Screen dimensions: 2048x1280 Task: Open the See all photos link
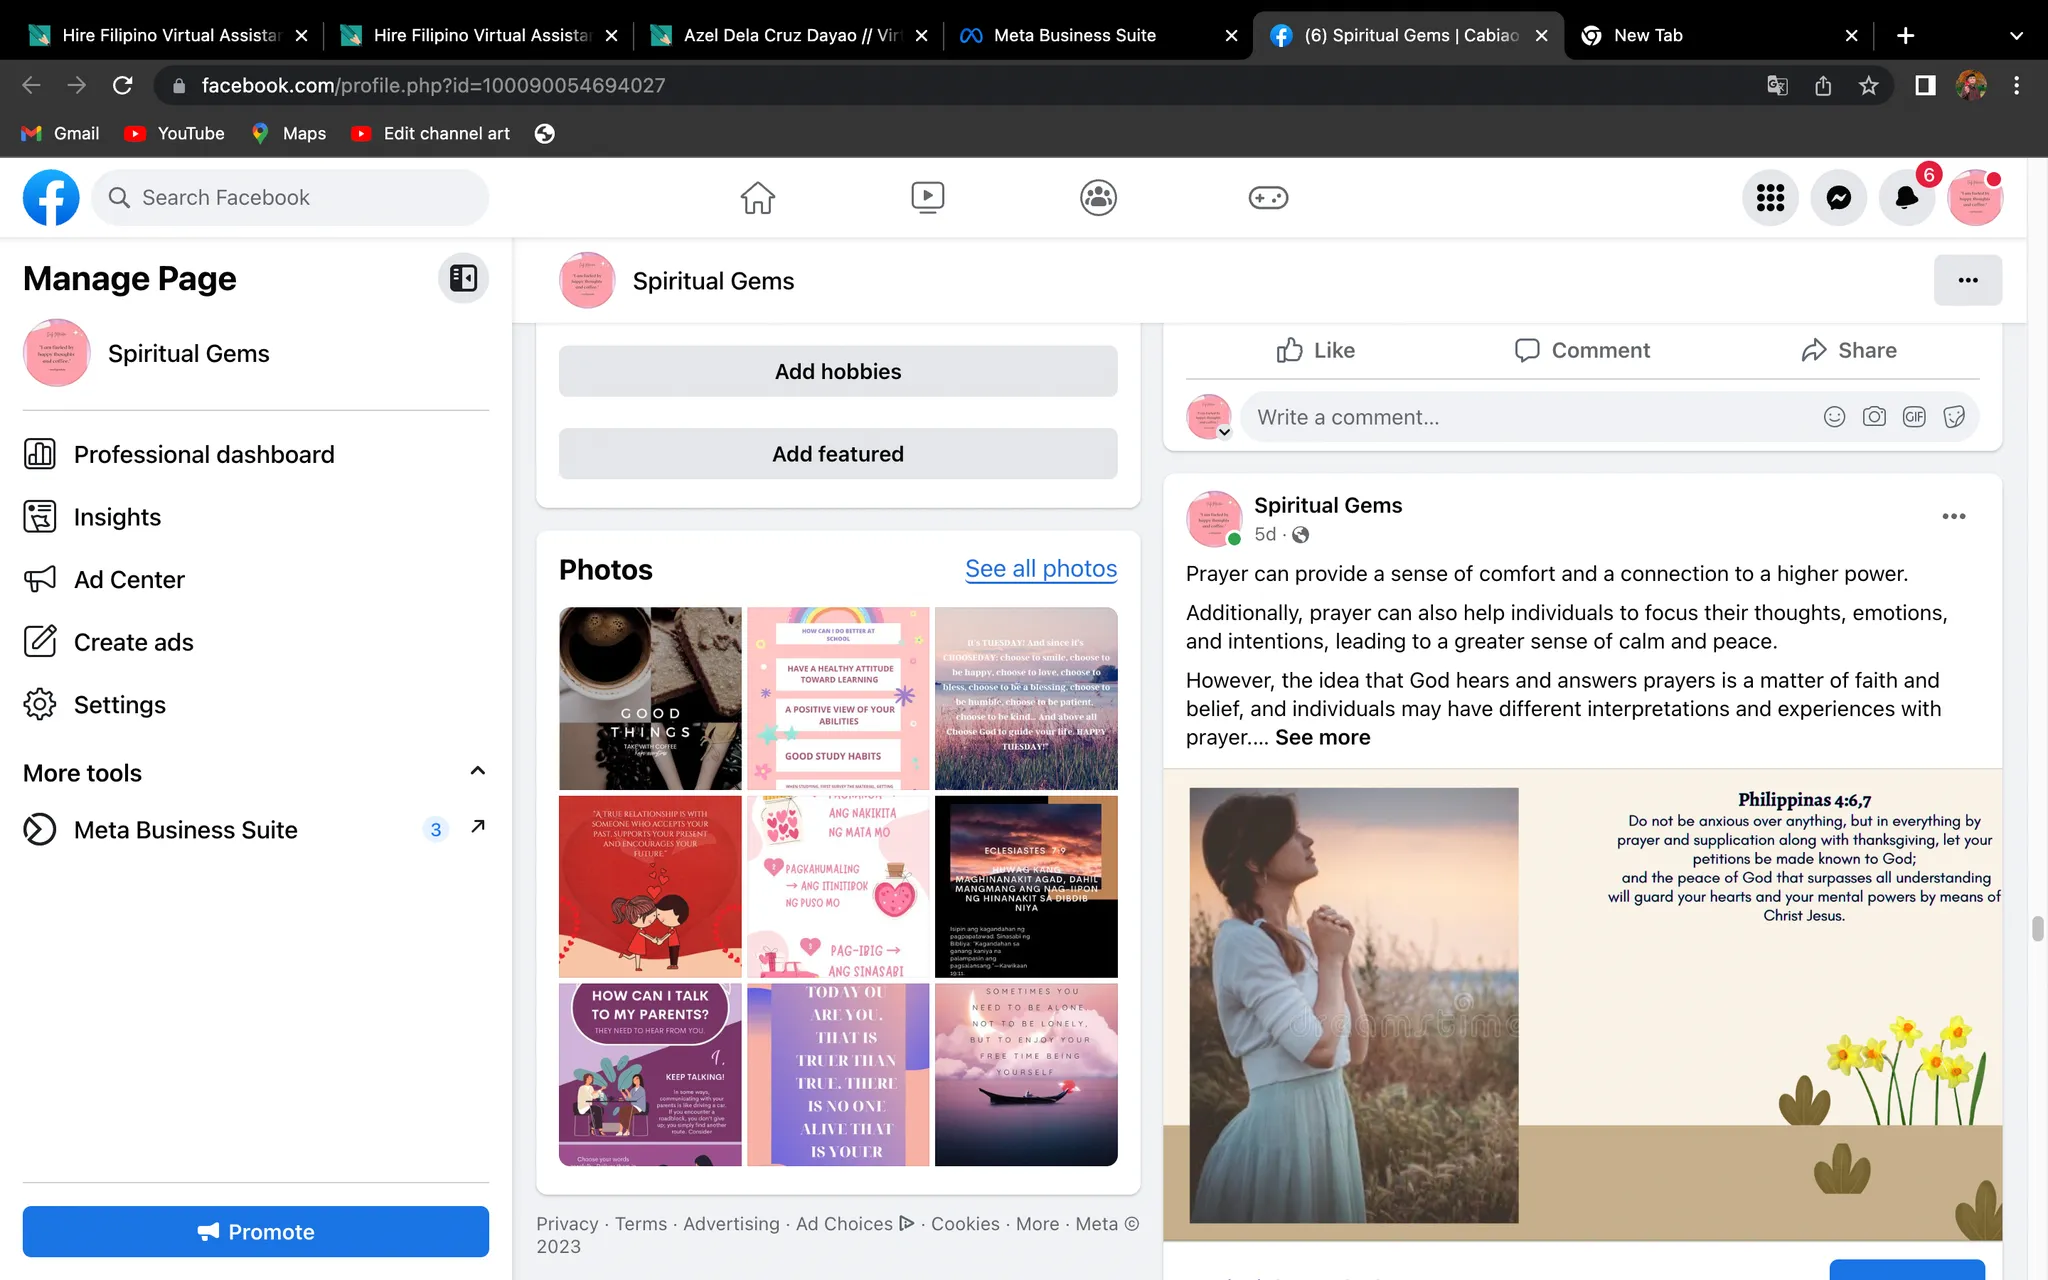coord(1040,569)
